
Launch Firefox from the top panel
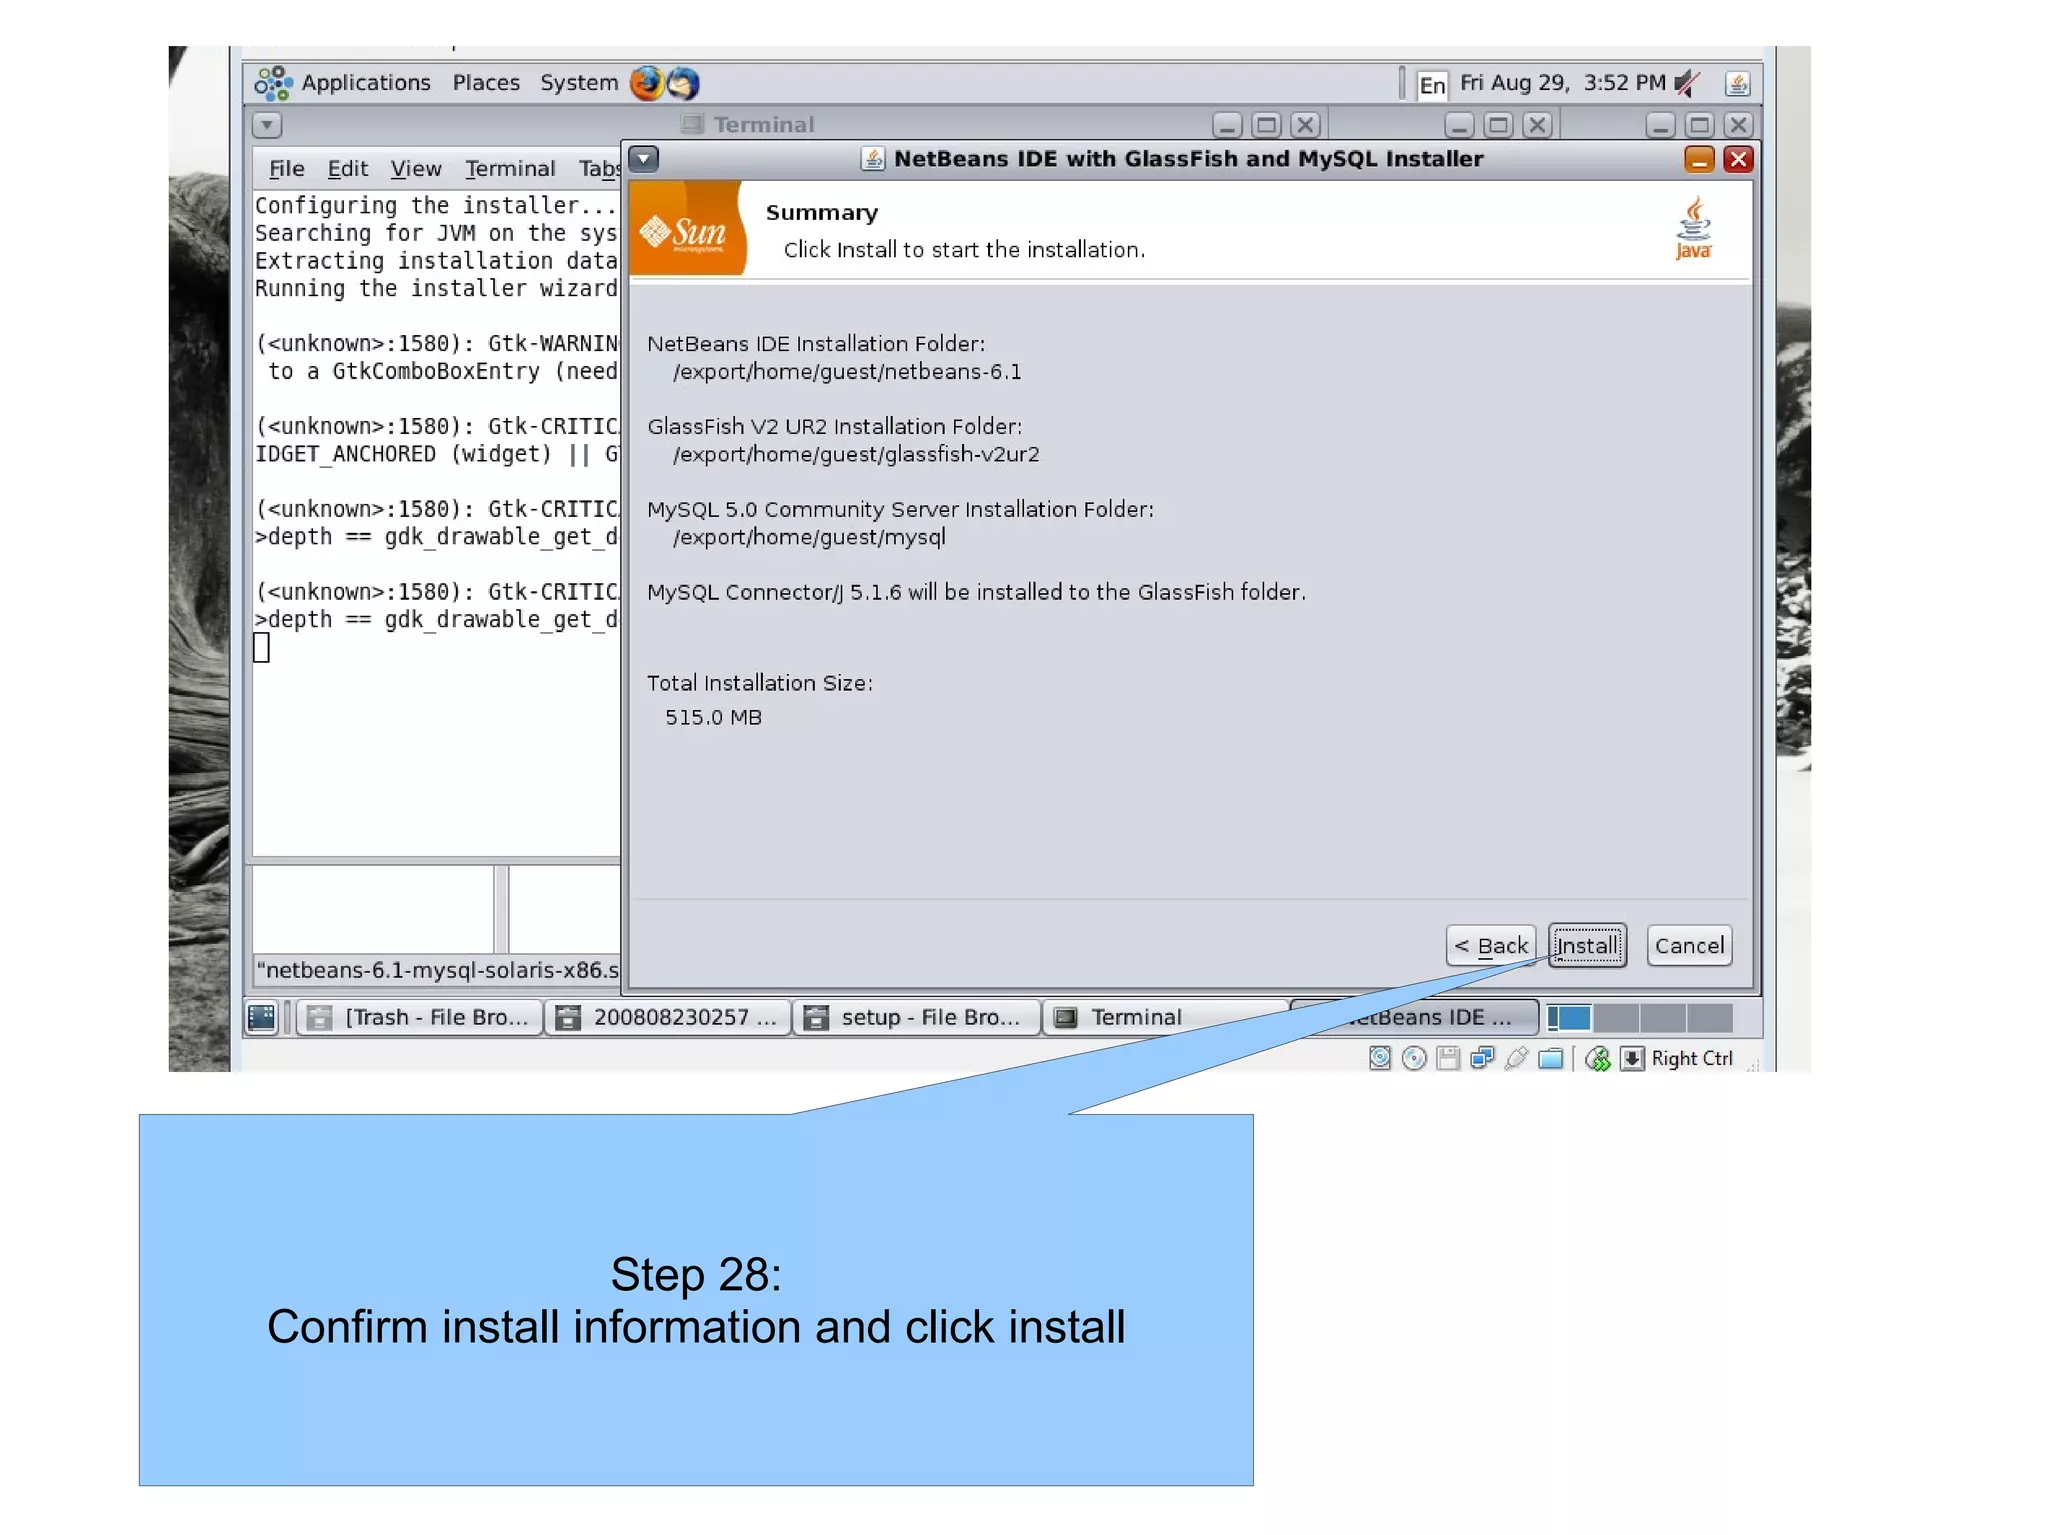(647, 83)
